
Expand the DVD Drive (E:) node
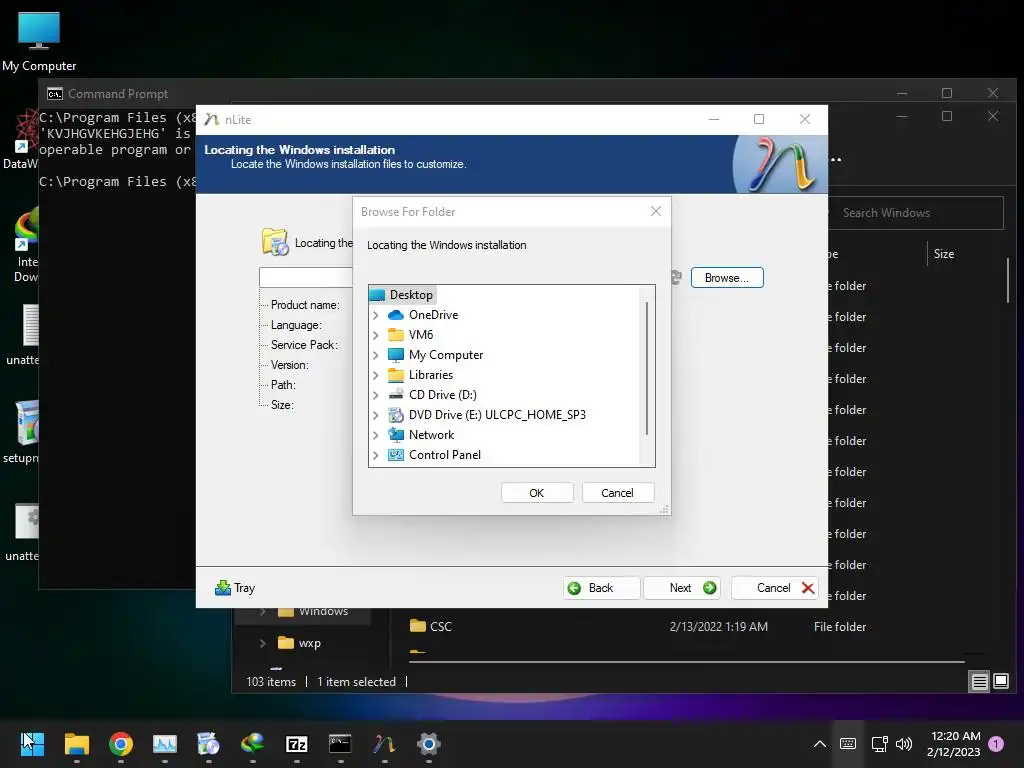[376, 415]
